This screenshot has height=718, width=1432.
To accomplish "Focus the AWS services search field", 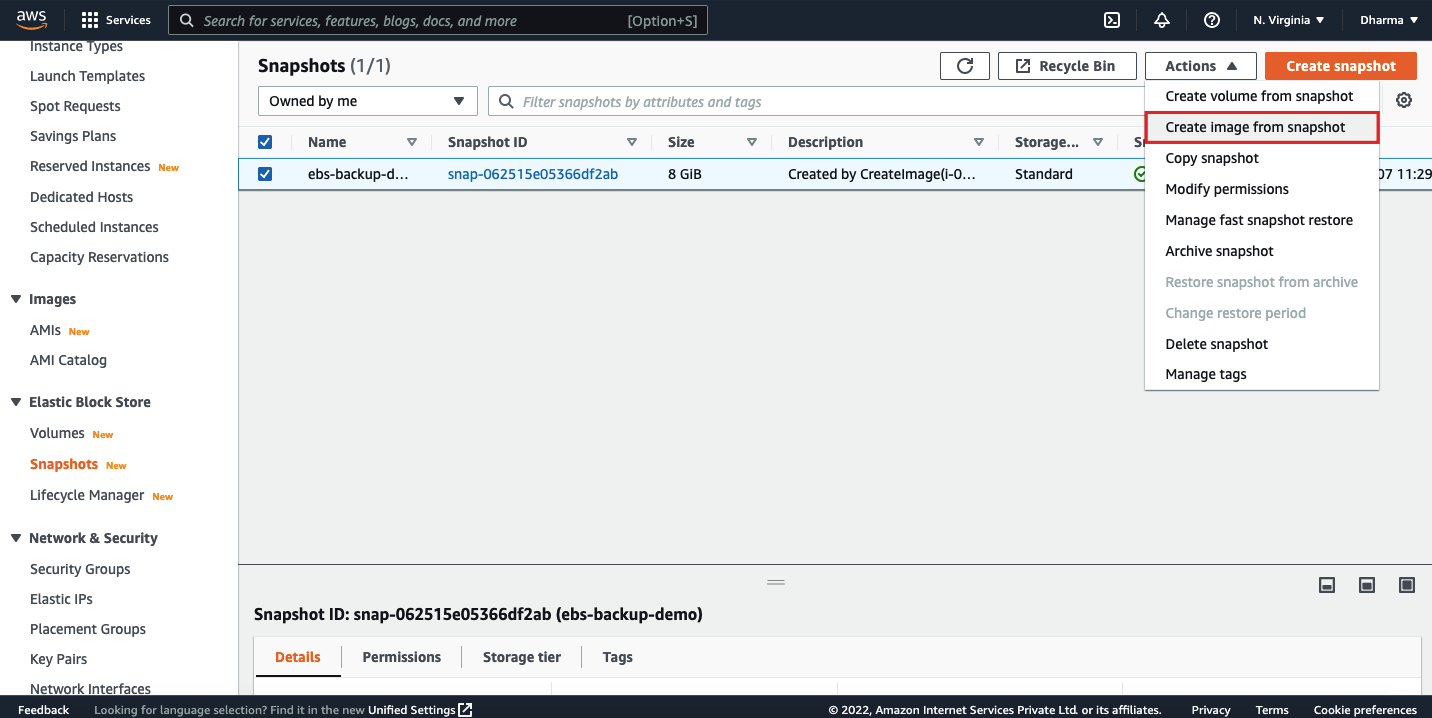I will 438,20.
